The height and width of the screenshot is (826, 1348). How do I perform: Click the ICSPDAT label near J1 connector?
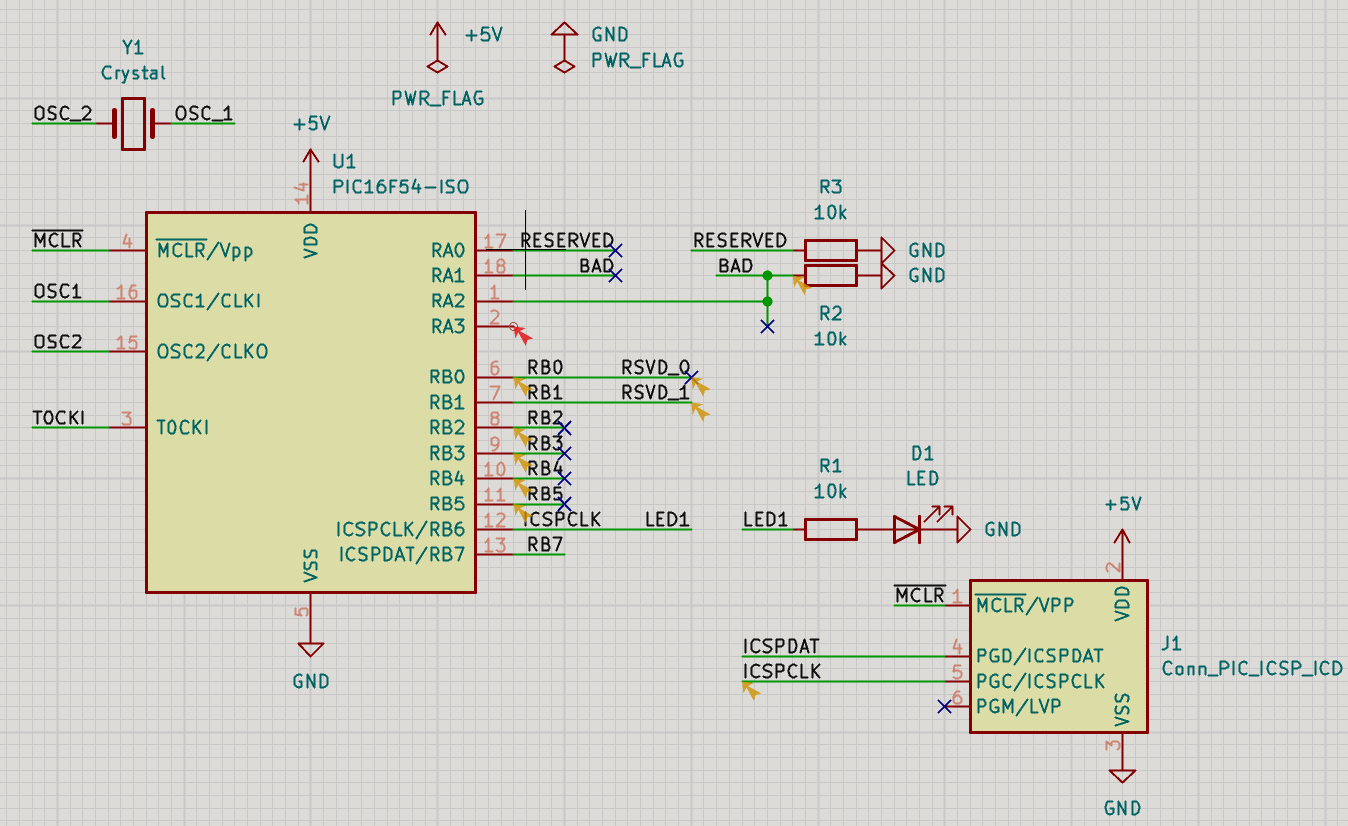pyautogui.click(x=781, y=646)
